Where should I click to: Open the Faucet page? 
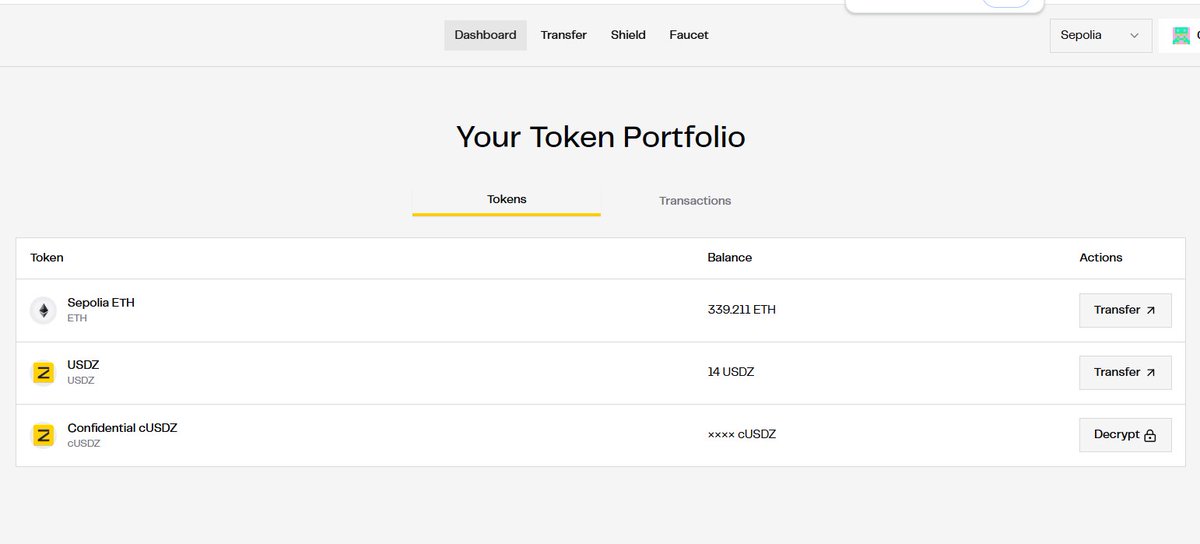[689, 35]
